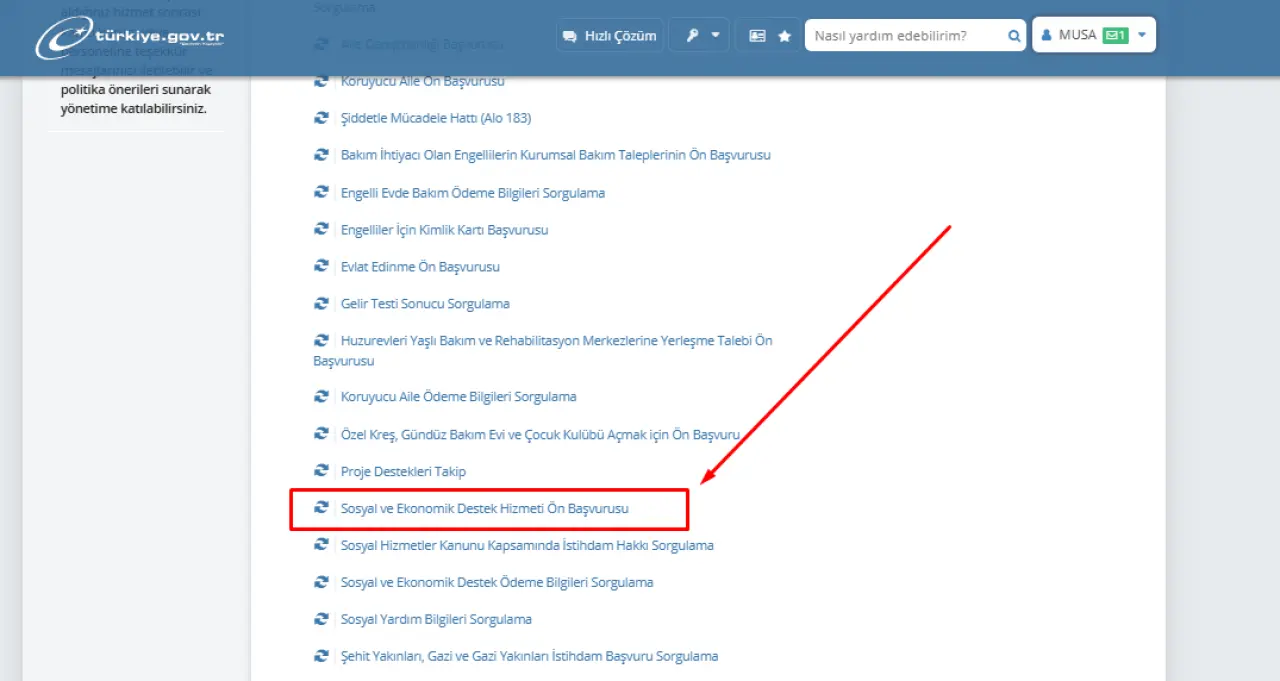This screenshot has height=681, width=1280.
Task: Click the türkiye.gov.tr logo
Action: [130, 37]
